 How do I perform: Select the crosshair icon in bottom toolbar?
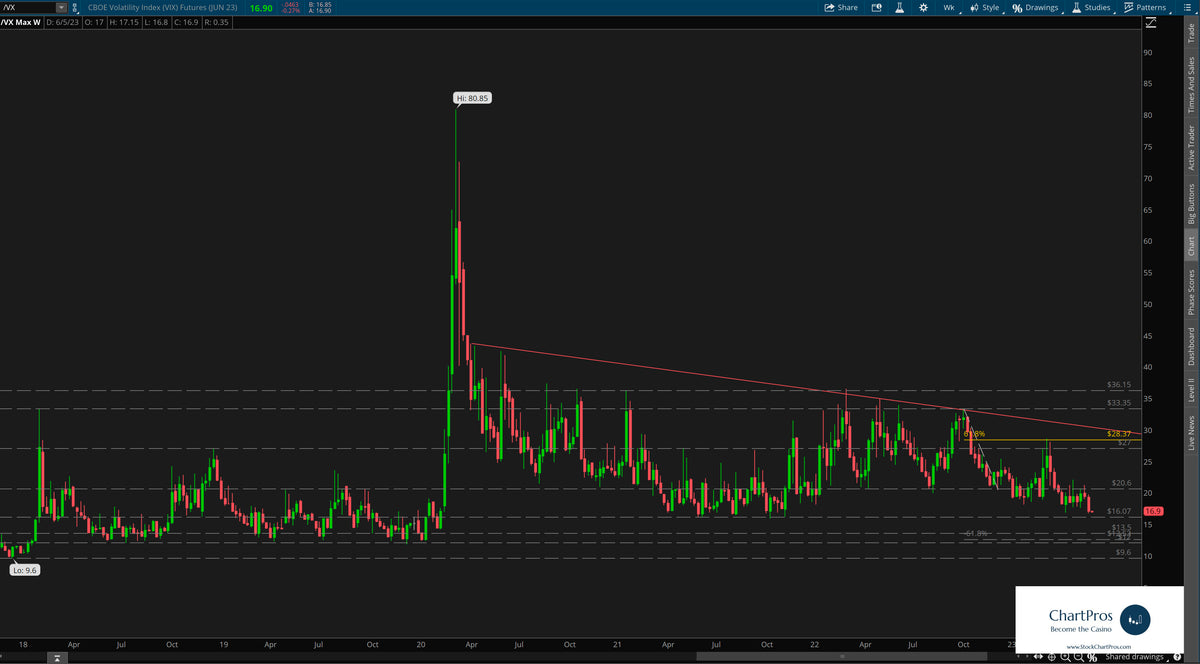(x=1052, y=657)
